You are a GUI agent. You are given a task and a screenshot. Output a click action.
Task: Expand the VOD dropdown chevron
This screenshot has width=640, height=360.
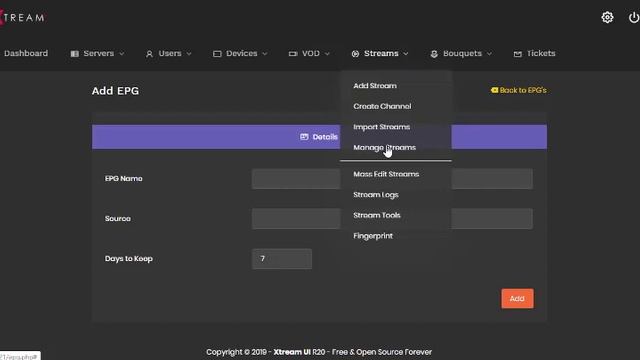pyautogui.click(x=327, y=54)
